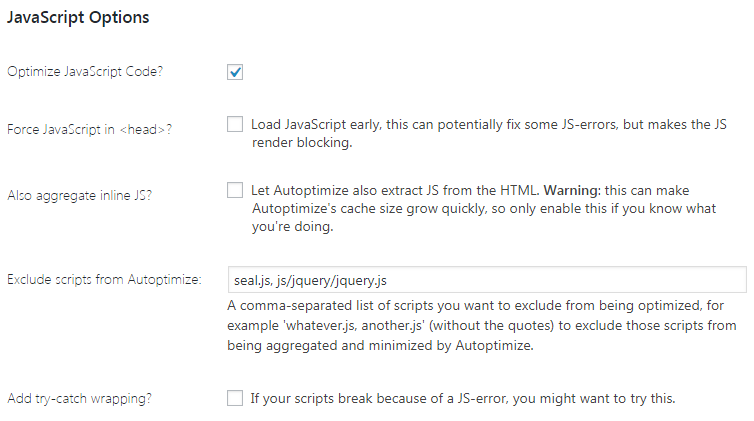Screen dimensions: 754x421
Task: Click the "Exclude scripts from Autoptimize:" label
Action: pyautogui.click(x=105, y=280)
